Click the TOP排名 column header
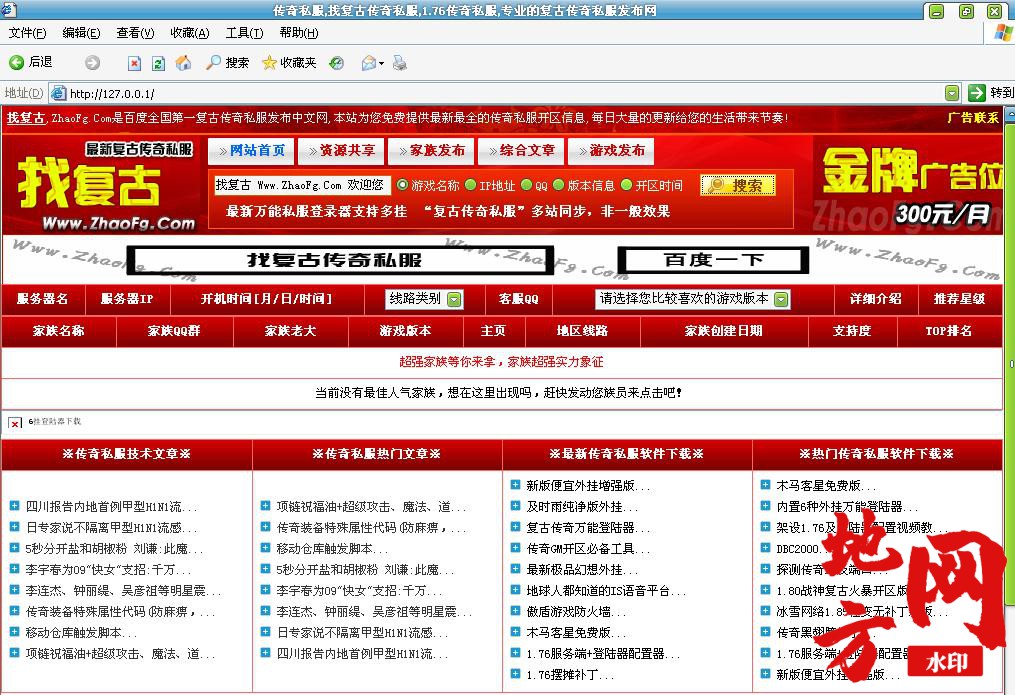The height and width of the screenshot is (695, 1015). (x=948, y=331)
